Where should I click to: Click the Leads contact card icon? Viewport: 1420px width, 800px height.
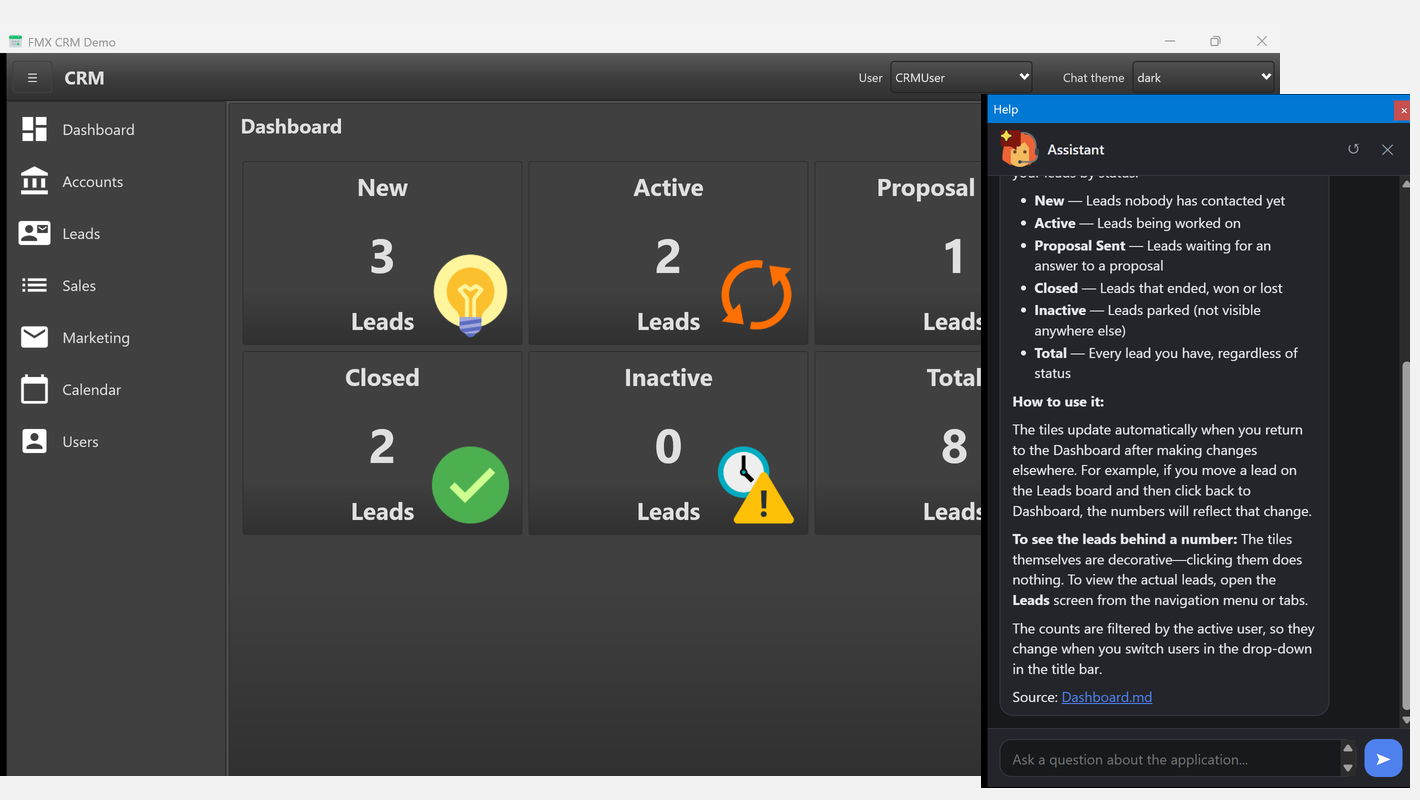34,233
